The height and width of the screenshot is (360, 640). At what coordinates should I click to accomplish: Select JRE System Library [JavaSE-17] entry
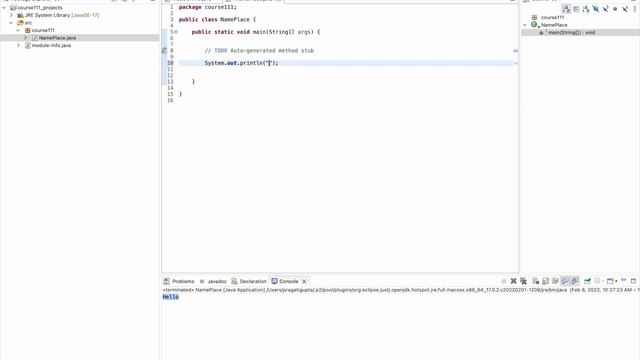(x=62, y=15)
